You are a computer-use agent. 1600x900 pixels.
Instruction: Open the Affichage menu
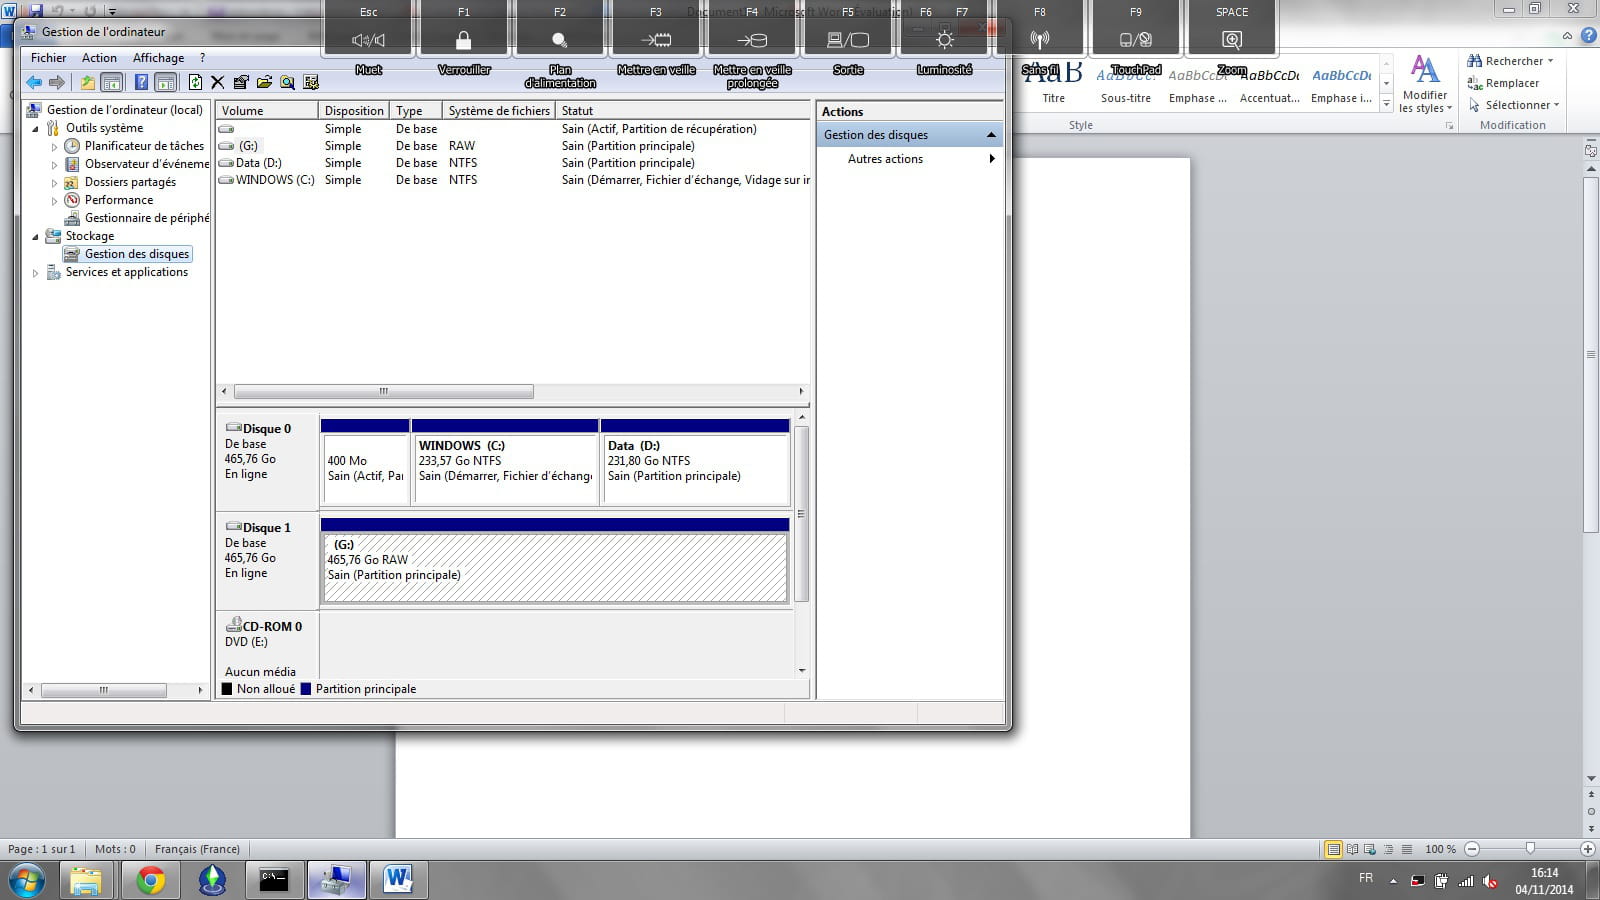(158, 58)
